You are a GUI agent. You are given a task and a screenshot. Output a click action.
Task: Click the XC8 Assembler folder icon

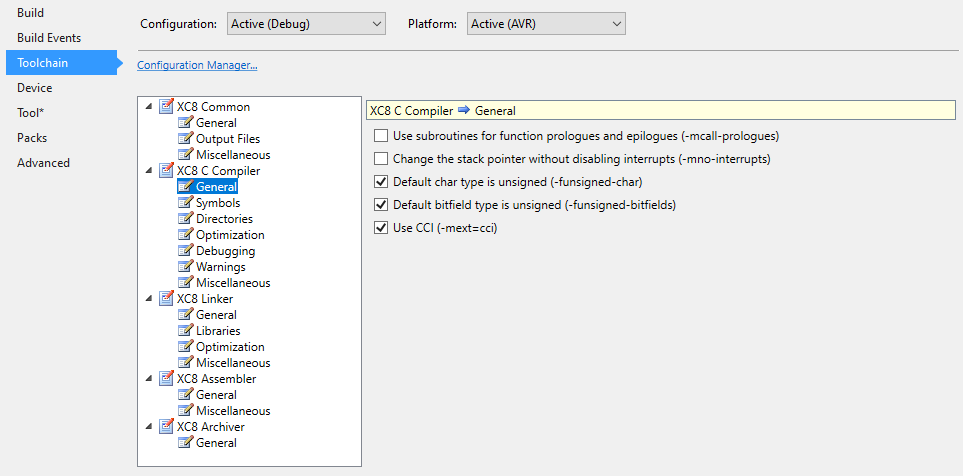coord(166,379)
